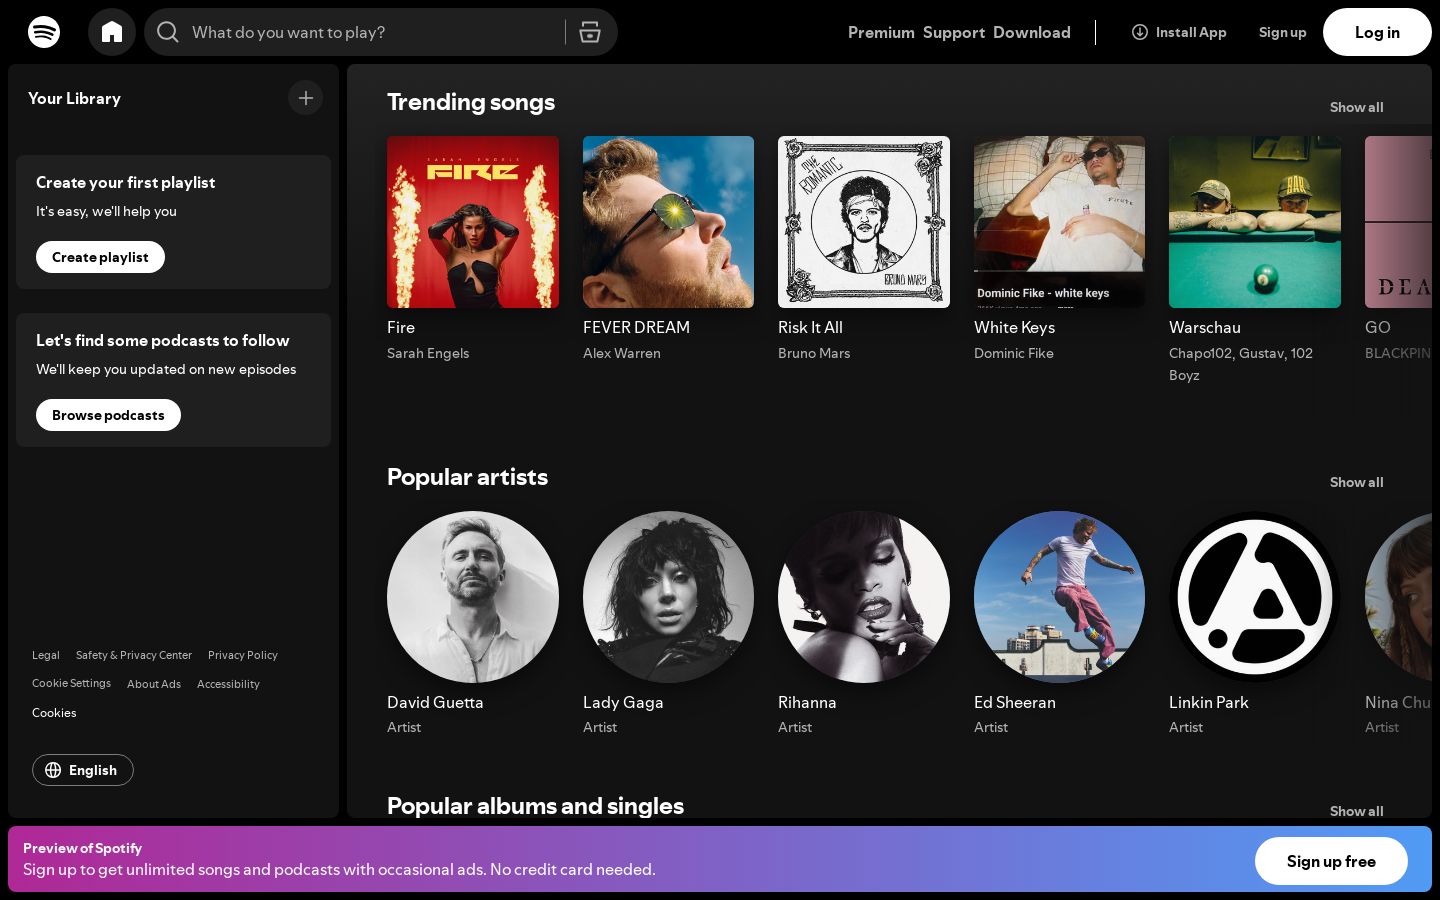Viewport: 1440px width, 900px height.
Task: Open the Fire album cover
Action: click(473, 222)
